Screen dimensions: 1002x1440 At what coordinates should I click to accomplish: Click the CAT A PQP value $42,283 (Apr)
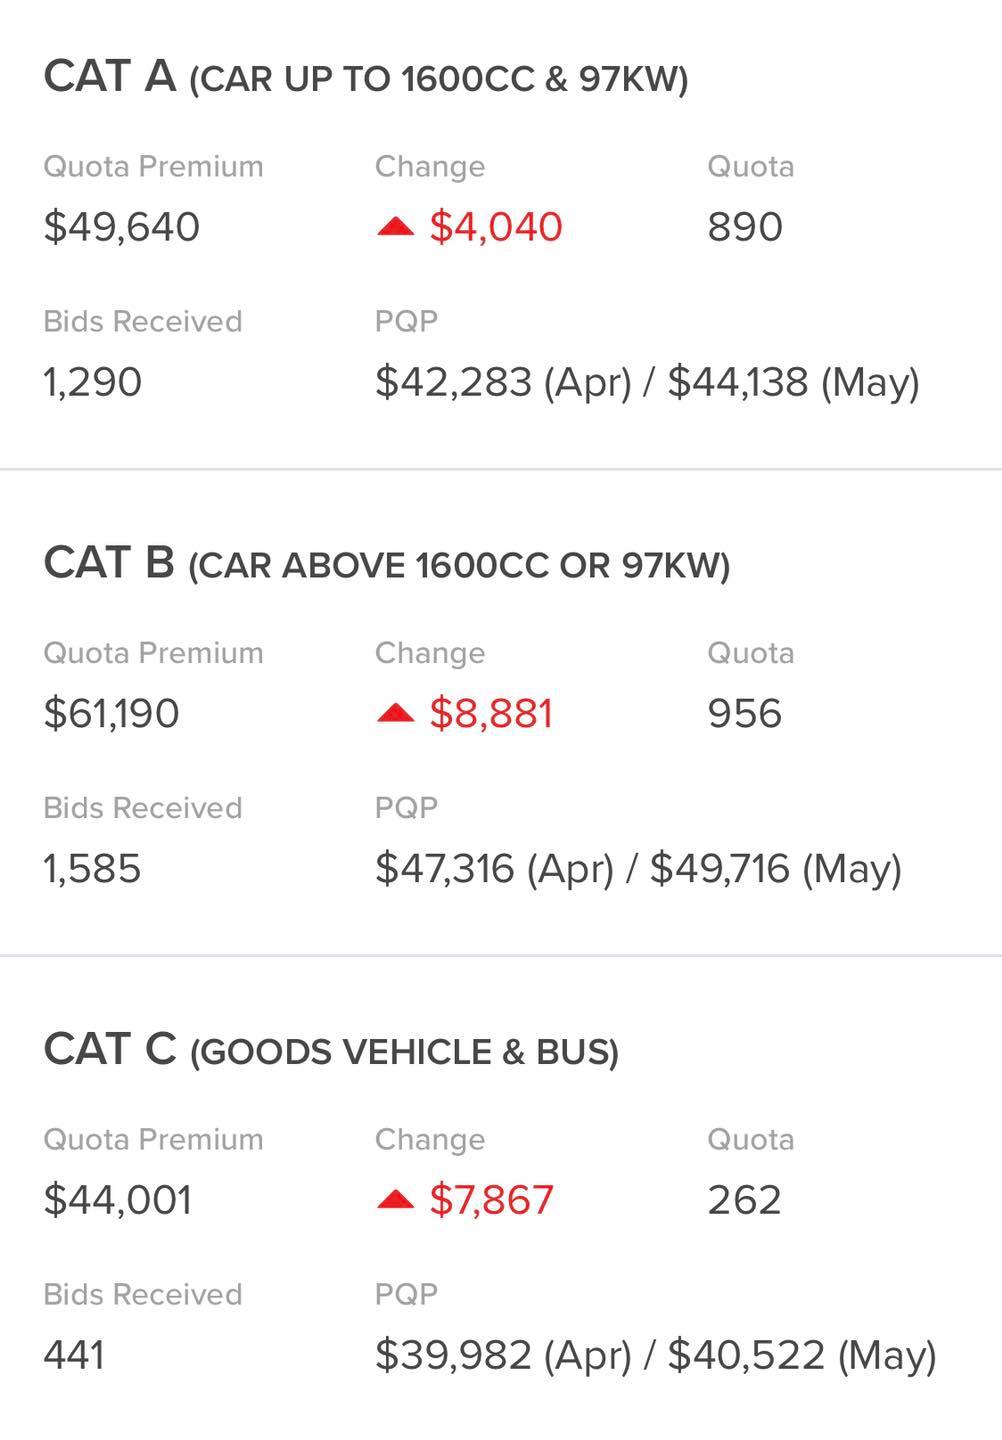(x=503, y=382)
